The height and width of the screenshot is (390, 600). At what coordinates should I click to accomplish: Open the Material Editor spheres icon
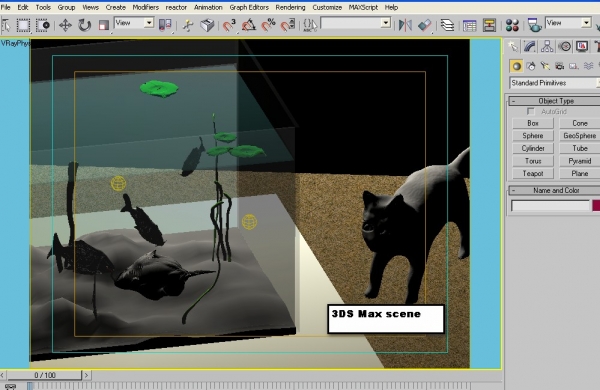pyautogui.click(x=512, y=26)
